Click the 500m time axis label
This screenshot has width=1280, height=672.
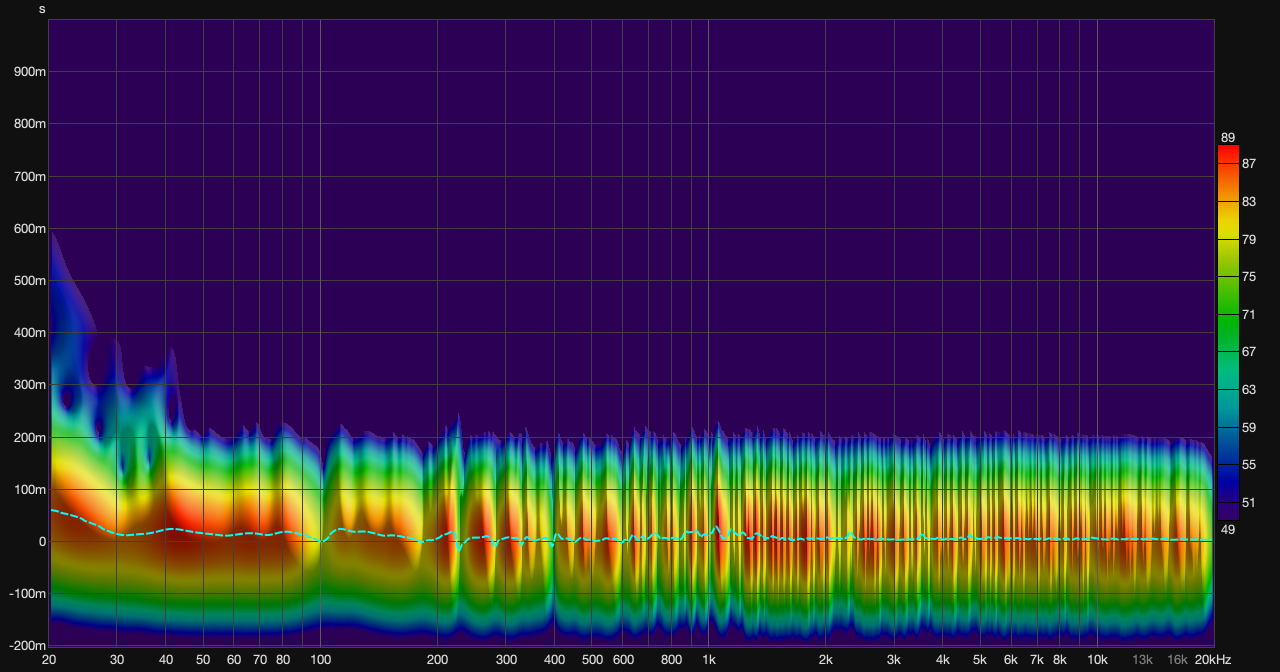point(30,281)
